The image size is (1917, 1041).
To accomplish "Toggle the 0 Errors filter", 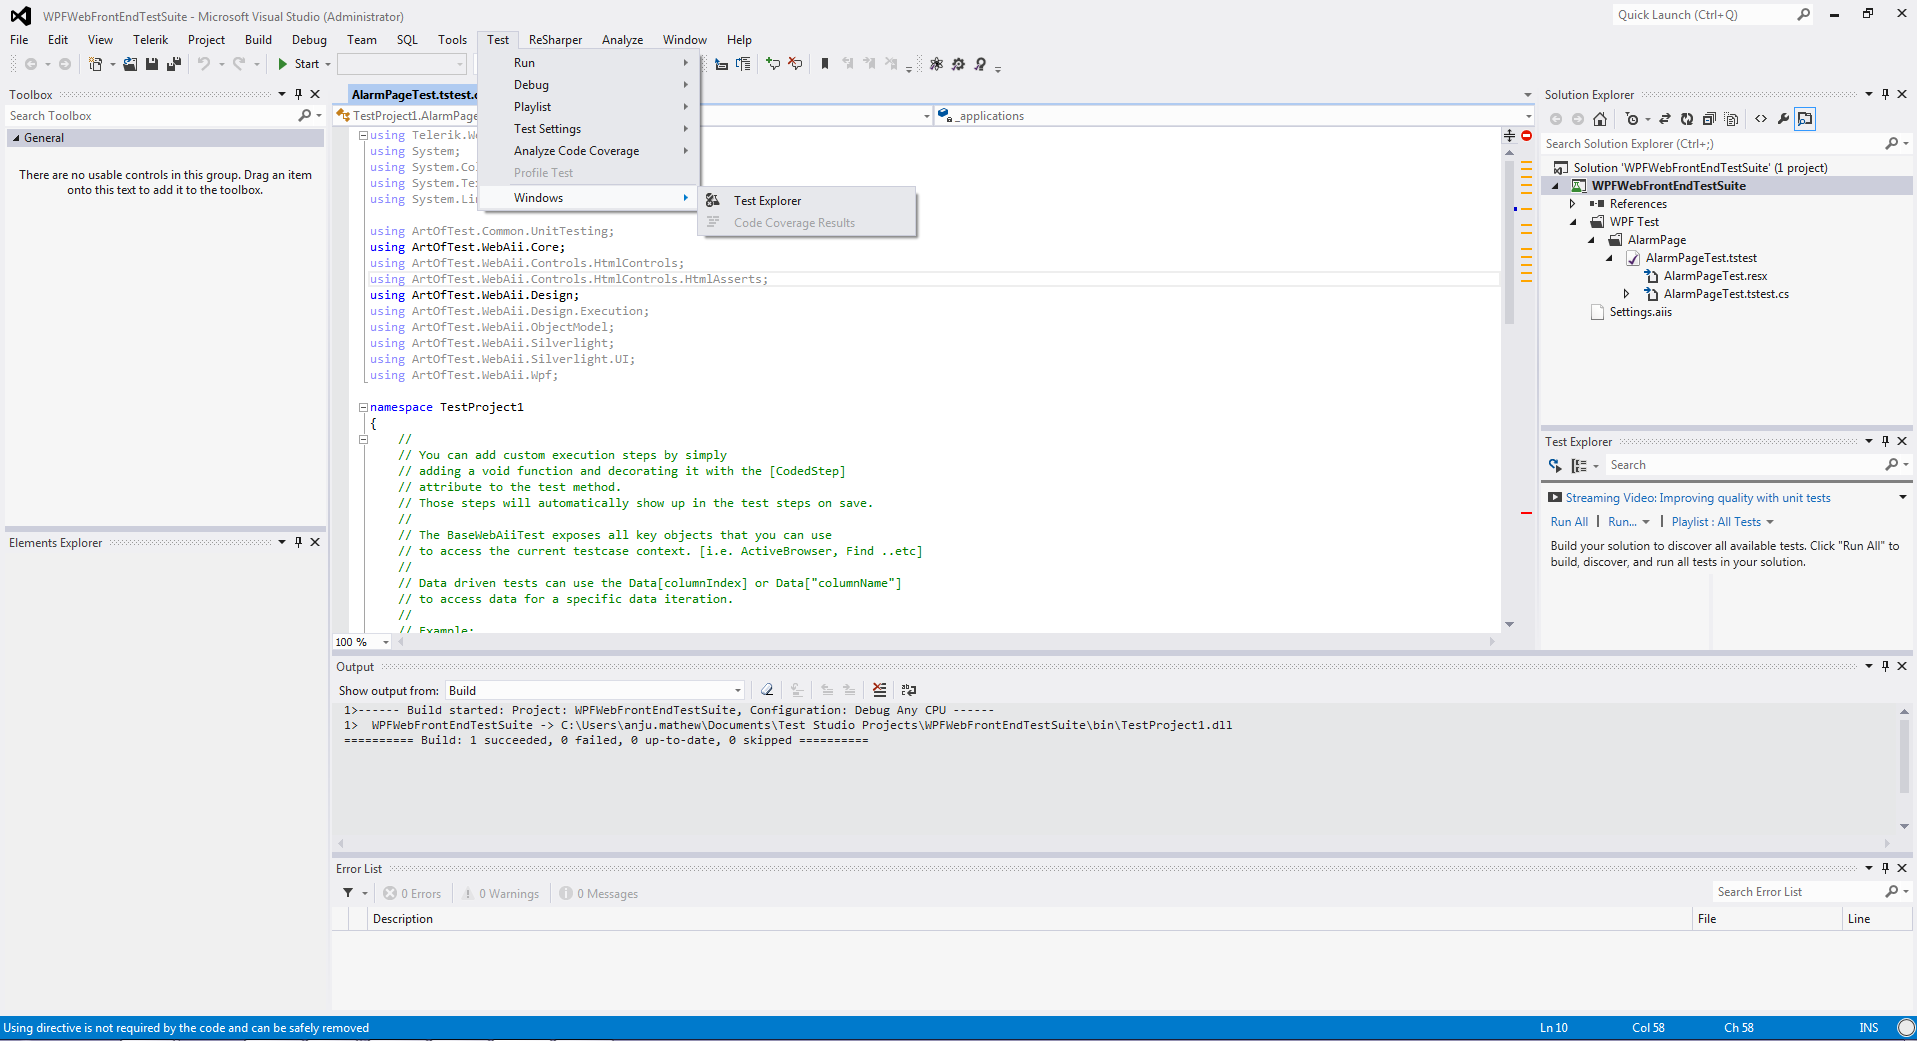I will (x=412, y=894).
